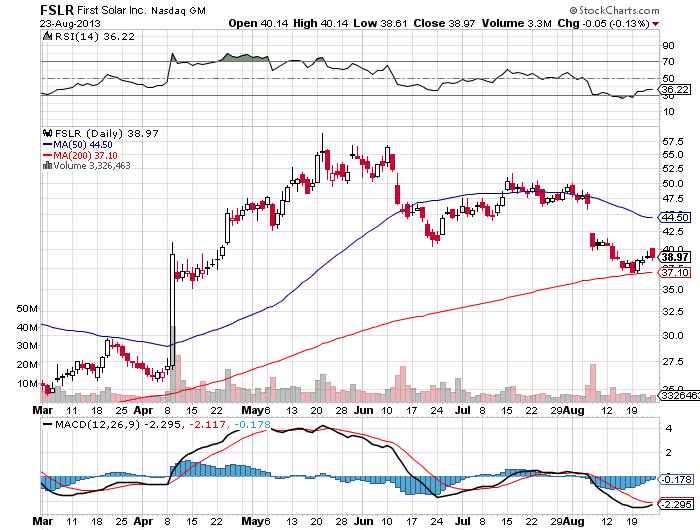Screen dimensions: 700x530
Task: Click the blue MA(50) legend line
Action: click(x=47, y=145)
